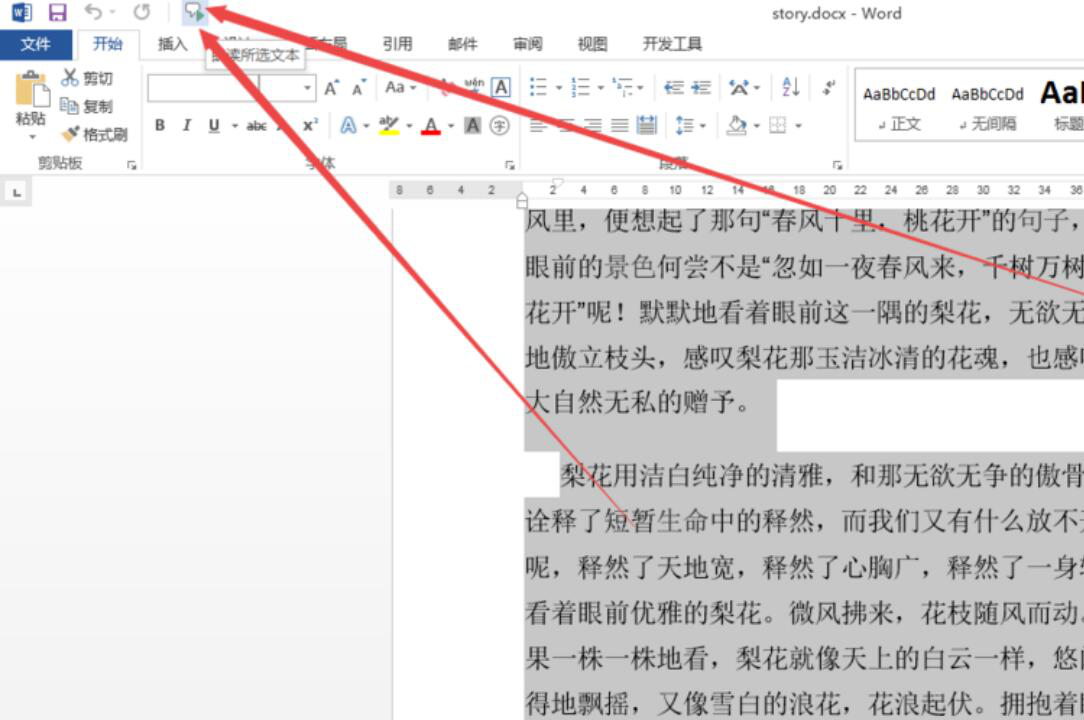Image resolution: width=1084 pixels, height=720 pixels.
Task: Open underline style dropdown arrow
Action: tap(234, 126)
